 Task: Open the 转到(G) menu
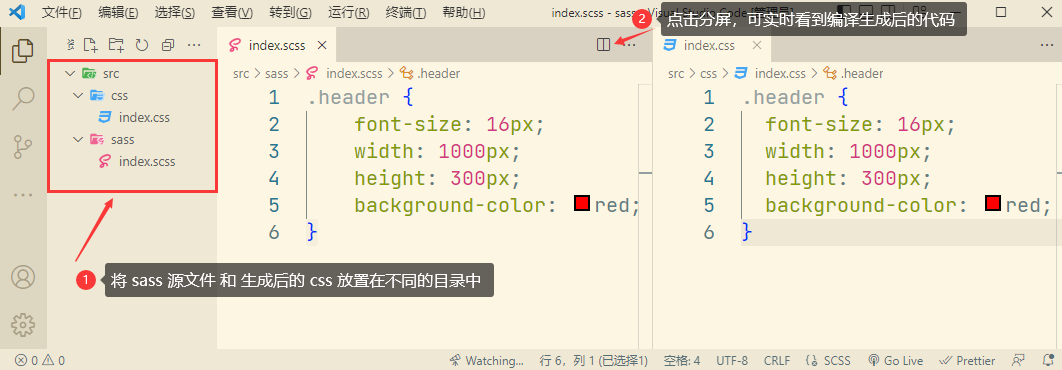(x=290, y=13)
